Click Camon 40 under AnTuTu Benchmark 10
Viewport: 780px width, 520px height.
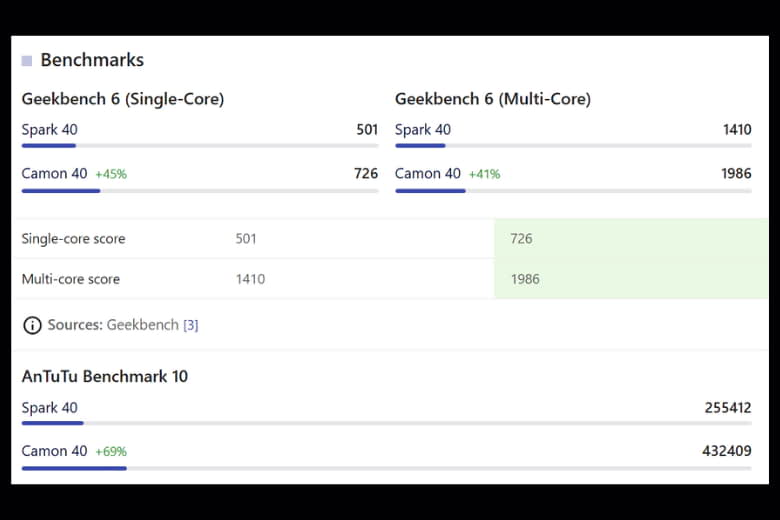tap(54, 451)
